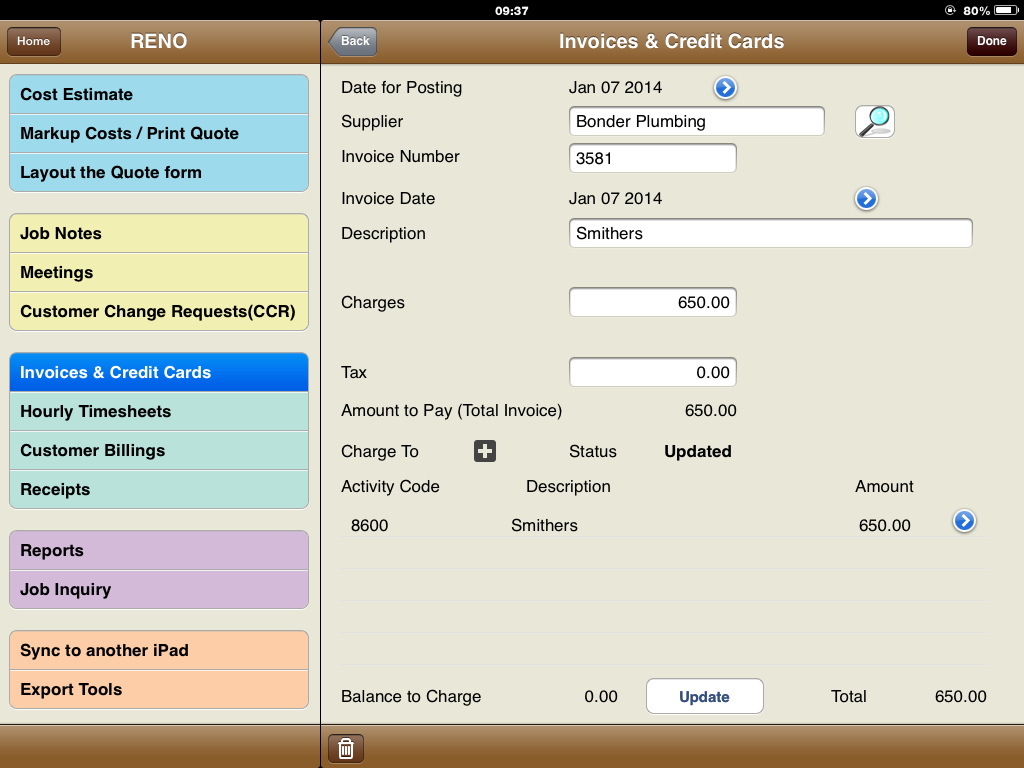Tap the magnifying glass supplier search icon
The image size is (1024, 768).
tap(874, 121)
